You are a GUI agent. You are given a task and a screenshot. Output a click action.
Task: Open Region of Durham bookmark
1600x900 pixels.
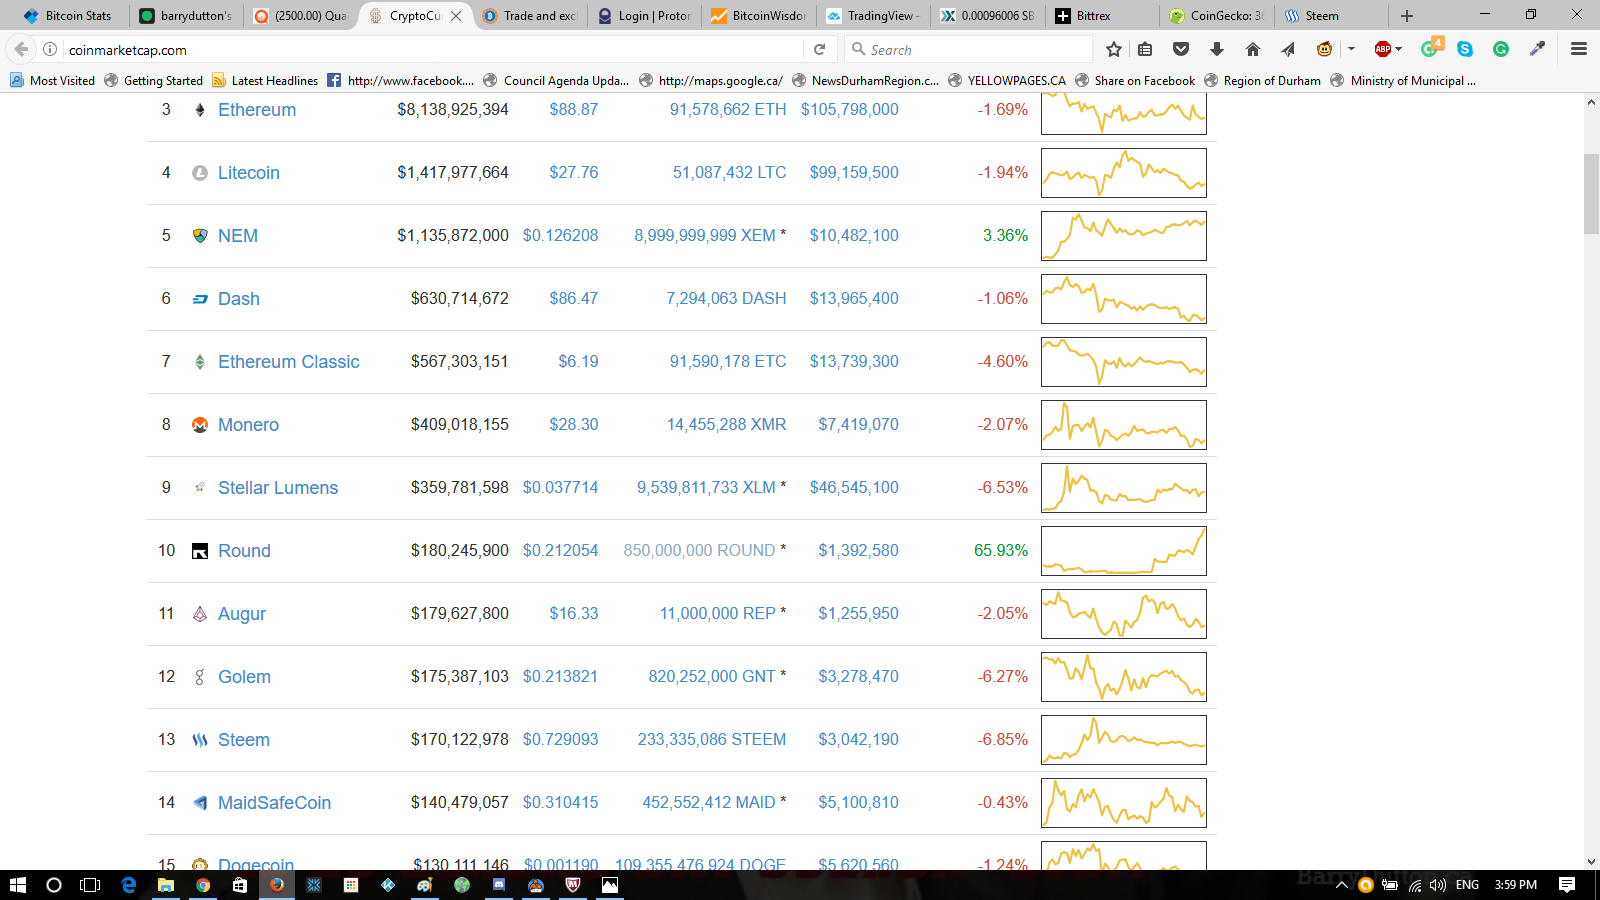1262,81
